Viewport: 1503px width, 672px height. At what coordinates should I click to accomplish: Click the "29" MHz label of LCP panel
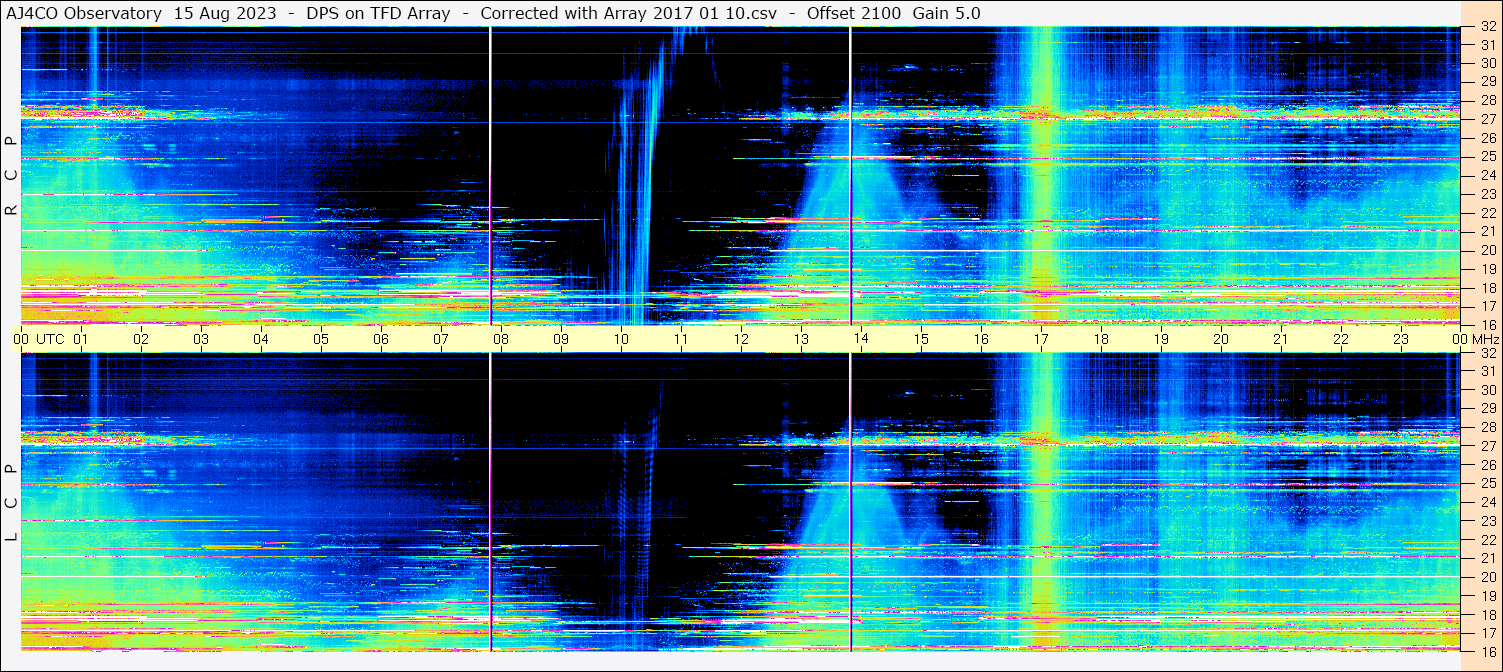pos(1488,409)
